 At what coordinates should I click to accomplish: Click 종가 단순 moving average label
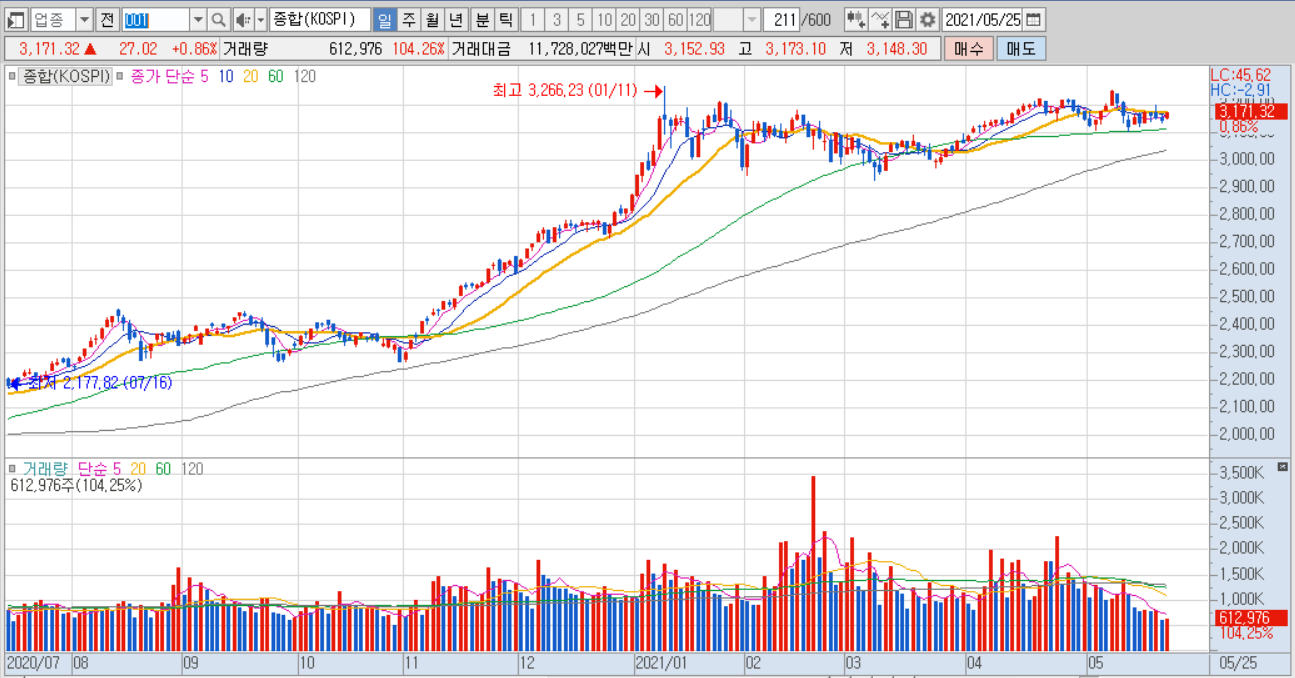162,75
